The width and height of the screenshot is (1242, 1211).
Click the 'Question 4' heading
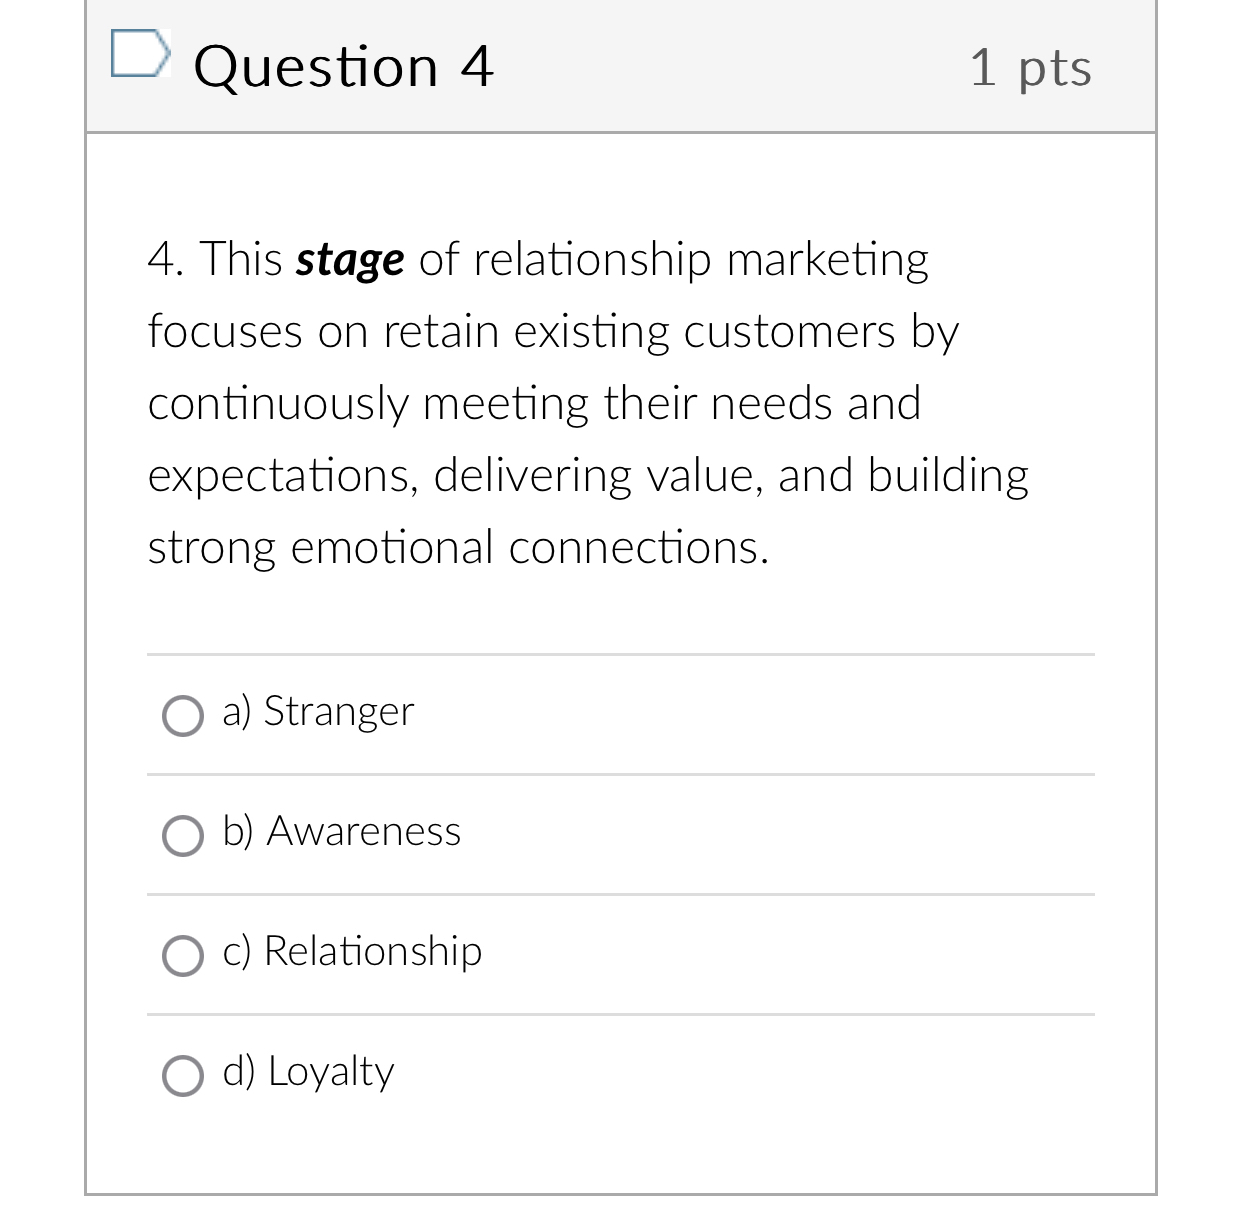(343, 67)
